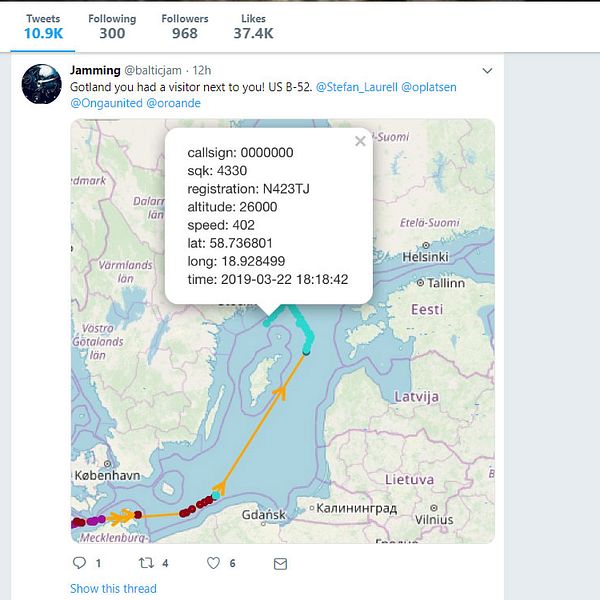This screenshot has width=600, height=600.
Task: Click the Show this thread link
Action: pos(113,589)
